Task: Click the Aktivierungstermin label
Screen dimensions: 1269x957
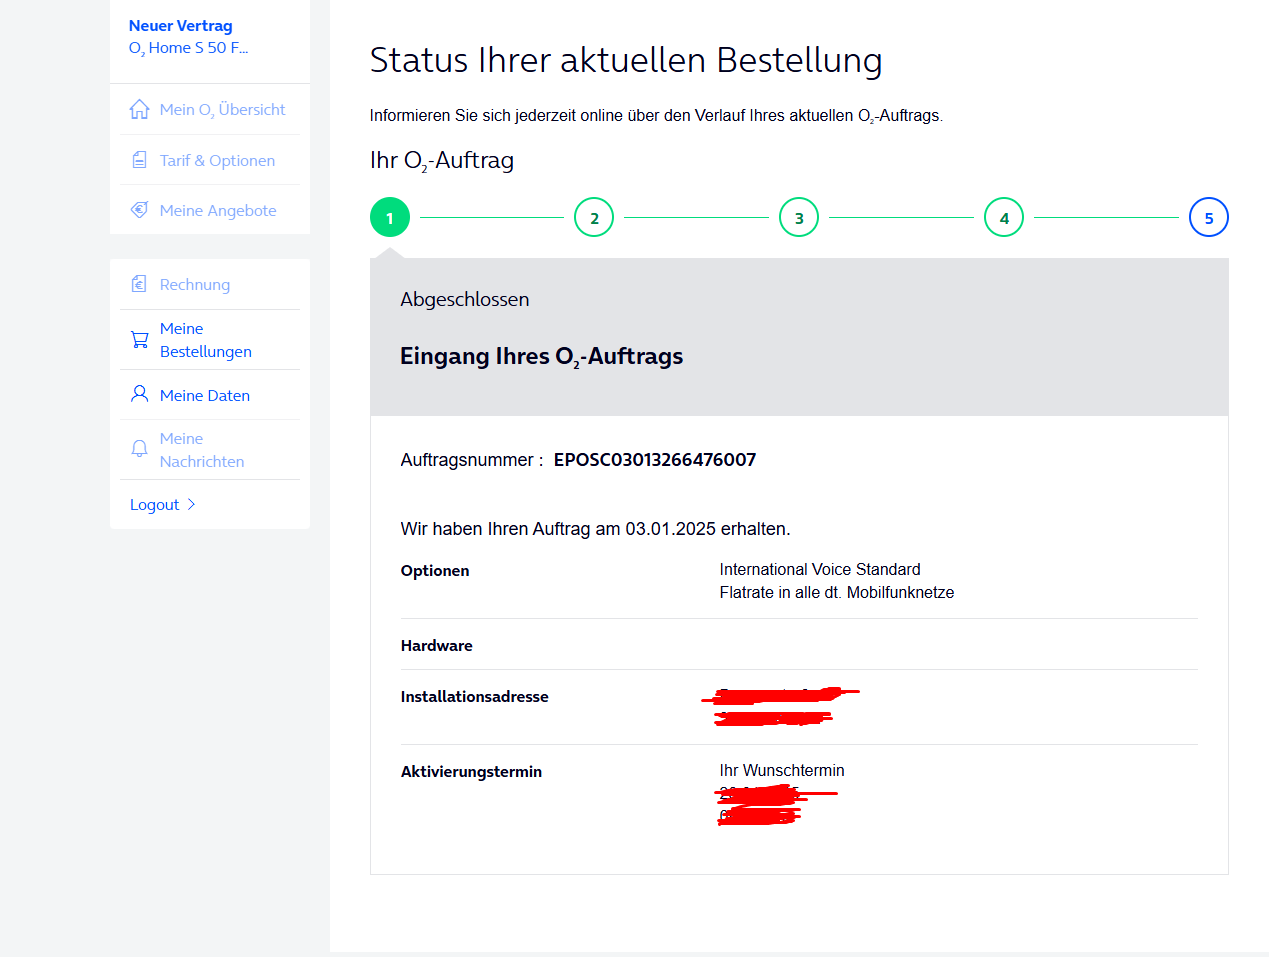Action: [471, 771]
